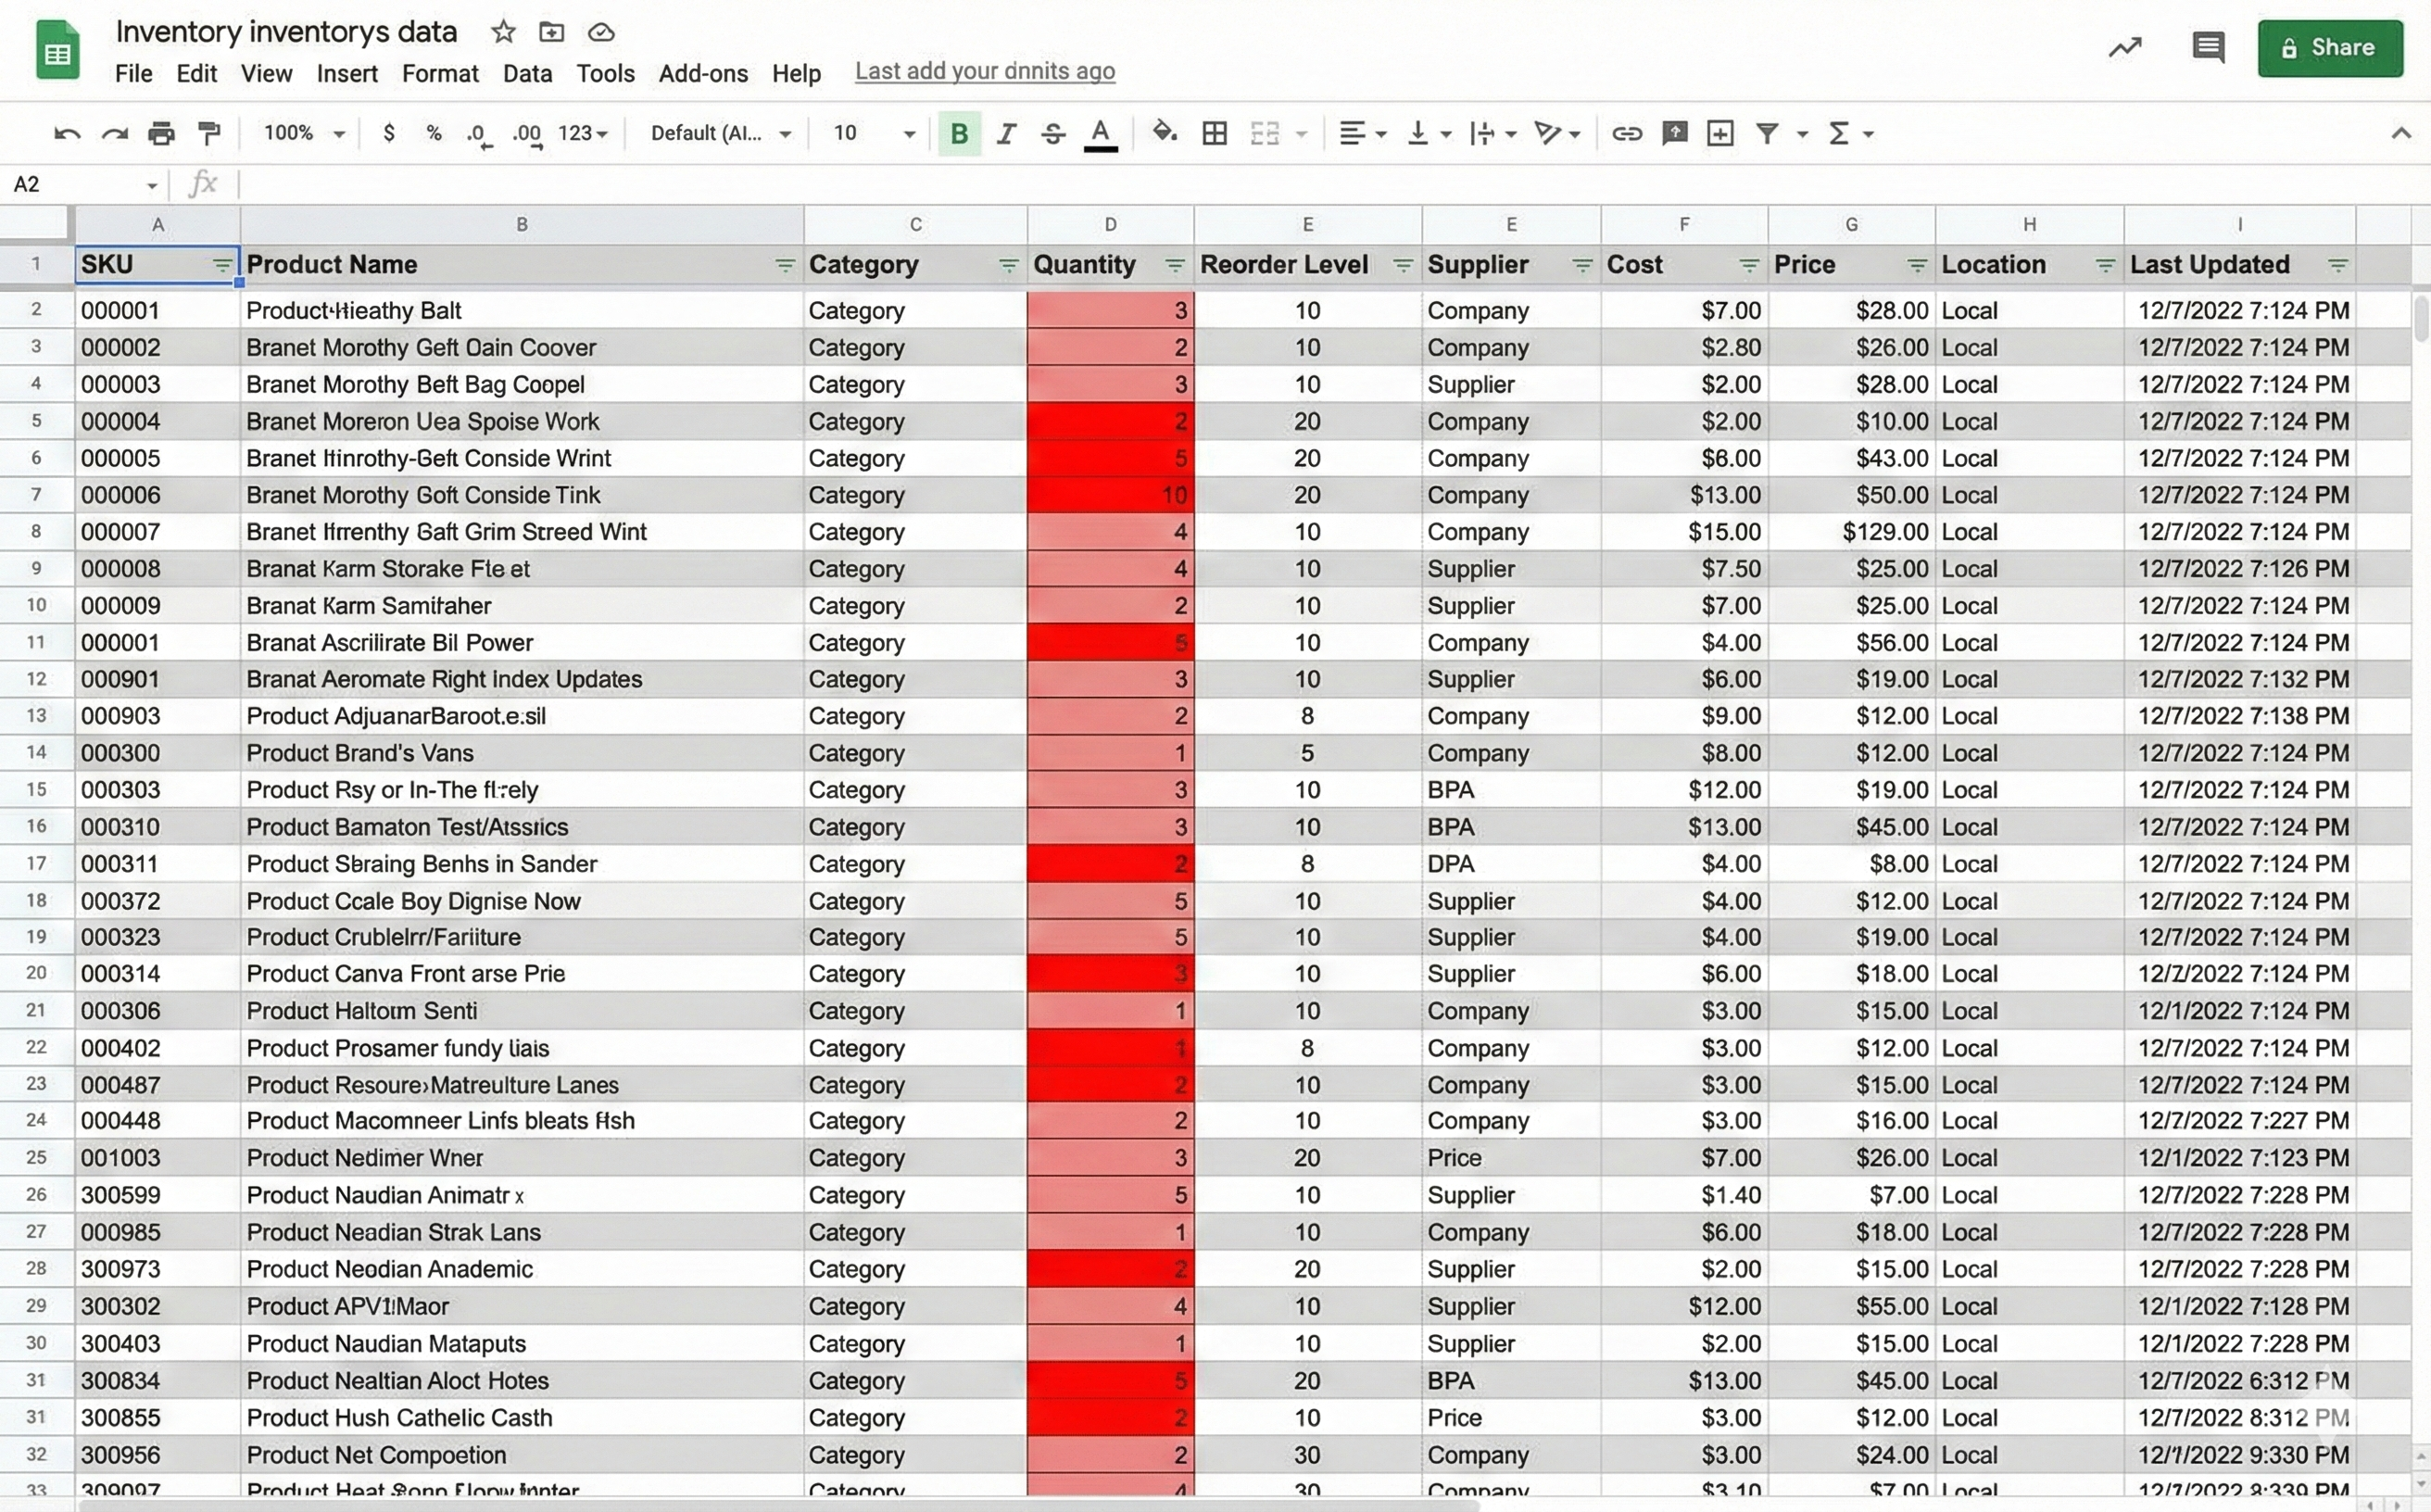2431x1512 pixels.
Task: Select the format as currency icon
Action: point(389,133)
